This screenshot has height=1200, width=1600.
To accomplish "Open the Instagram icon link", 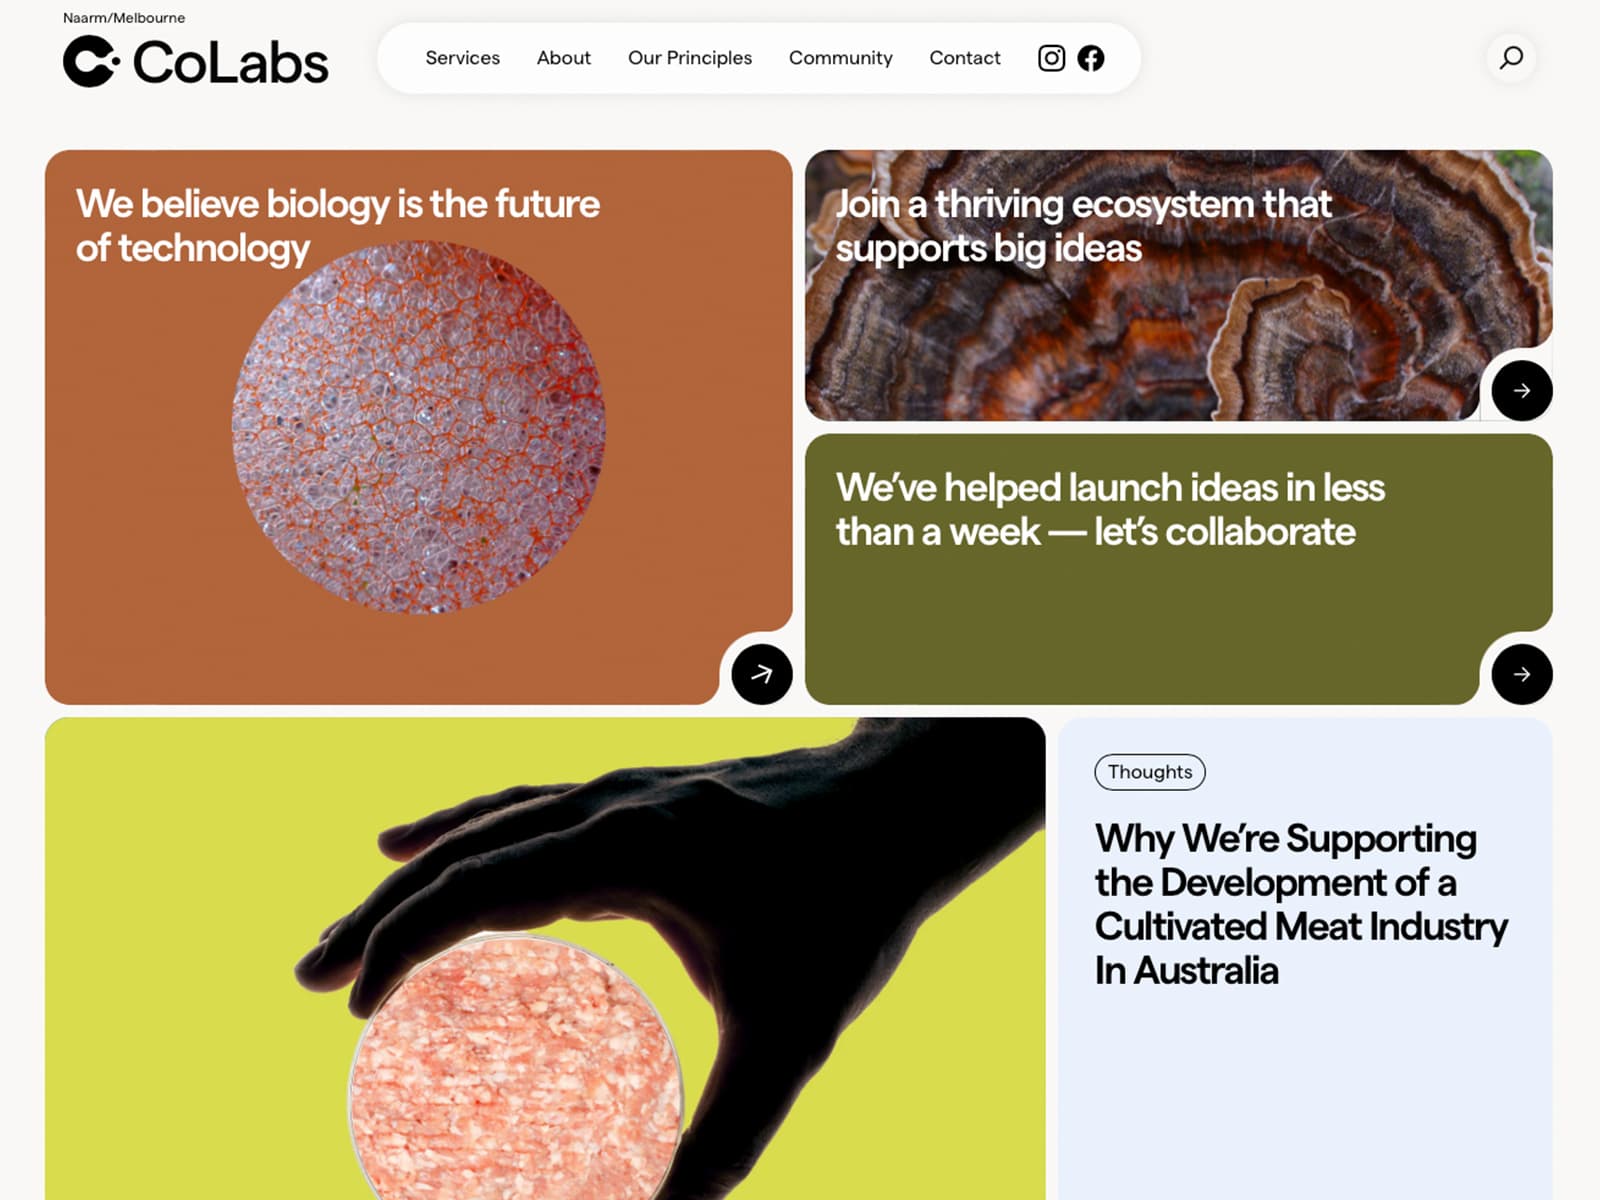I will tap(1051, 58).
